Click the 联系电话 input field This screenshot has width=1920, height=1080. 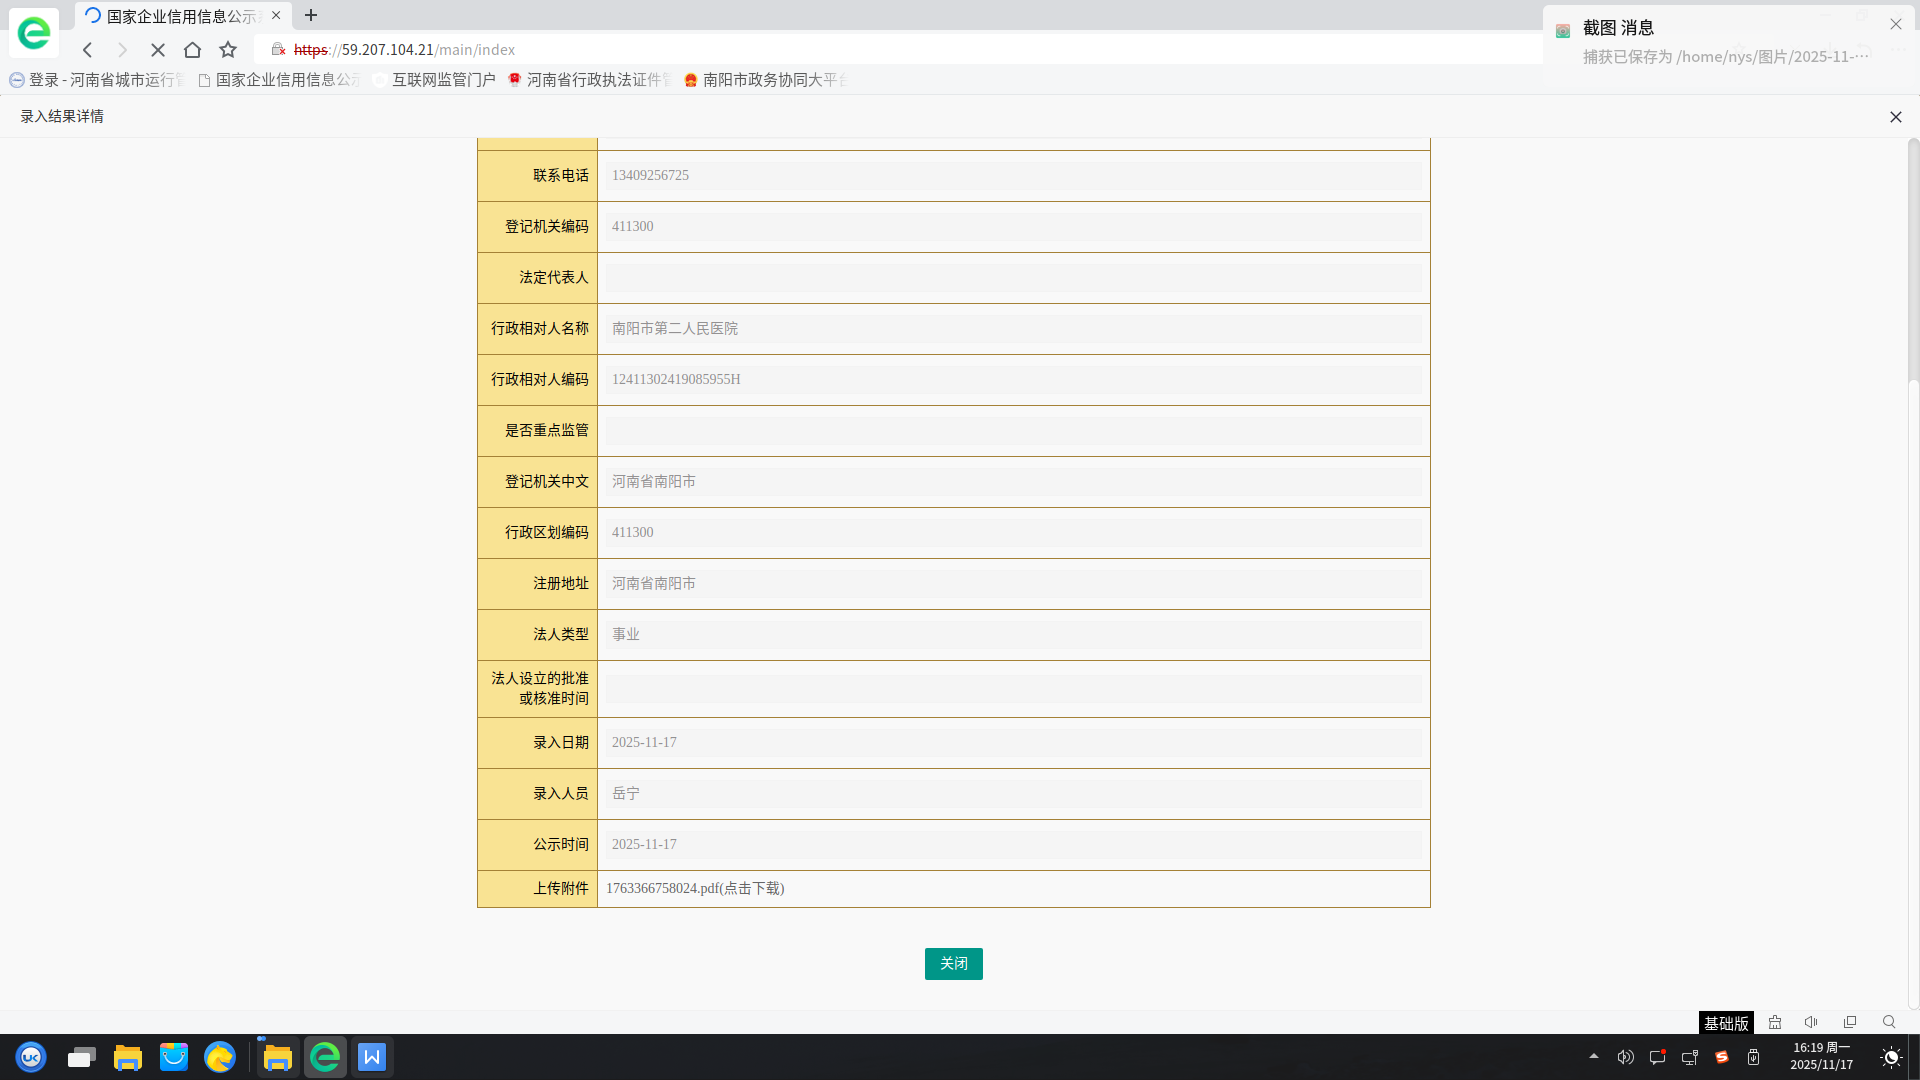1013,176
